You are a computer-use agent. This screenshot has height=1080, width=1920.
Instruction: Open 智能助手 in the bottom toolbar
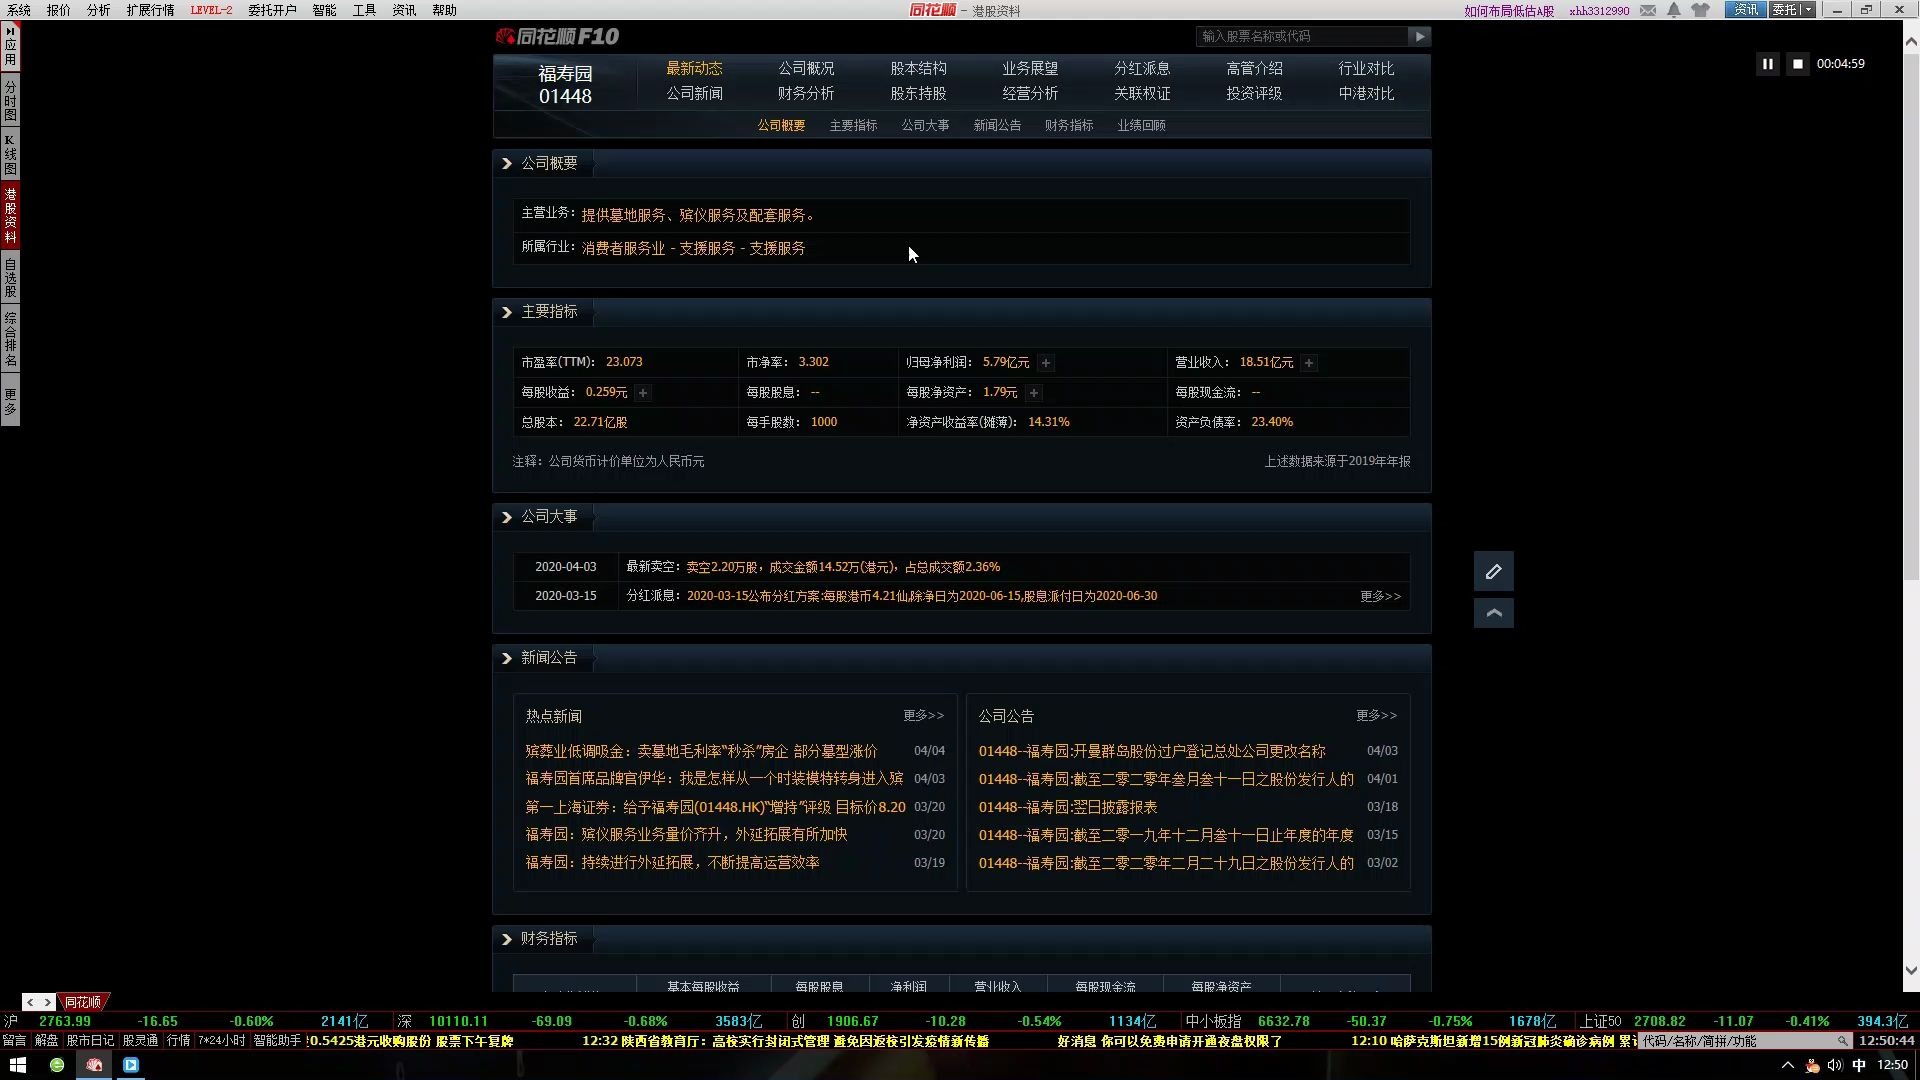277,1041
